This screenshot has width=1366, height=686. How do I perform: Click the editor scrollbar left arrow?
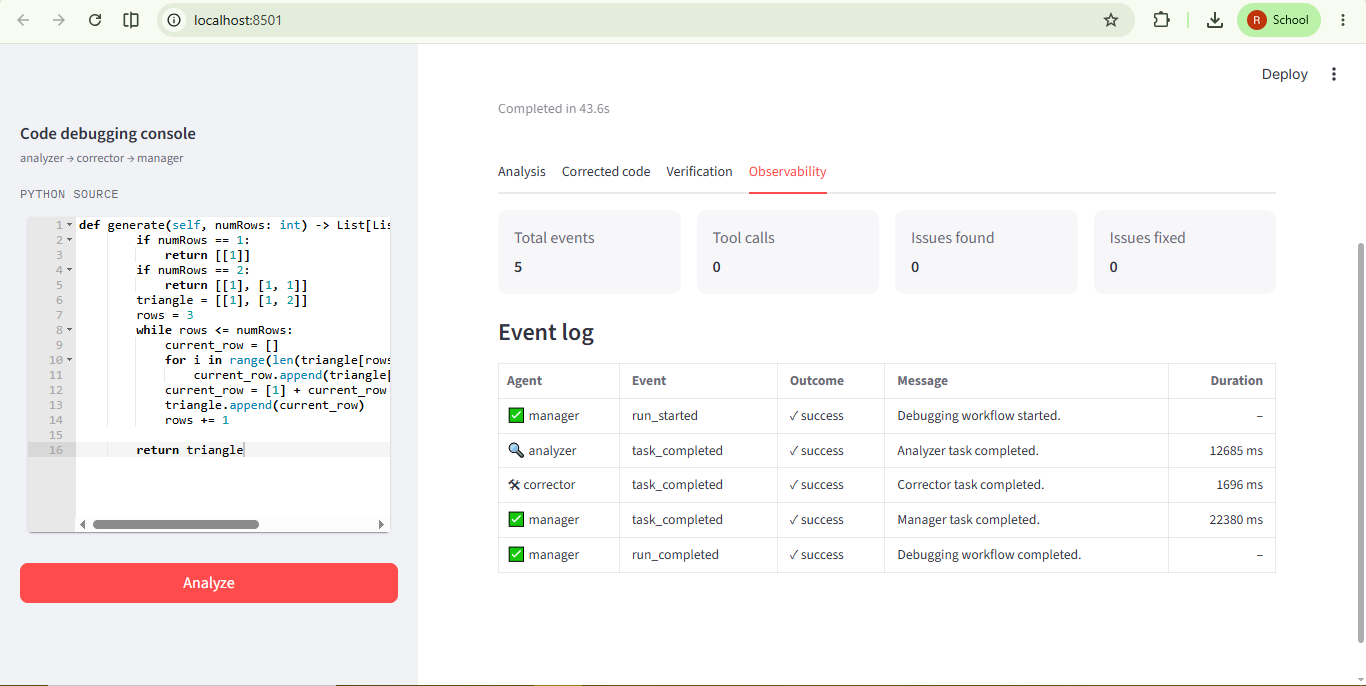point(82,524)
